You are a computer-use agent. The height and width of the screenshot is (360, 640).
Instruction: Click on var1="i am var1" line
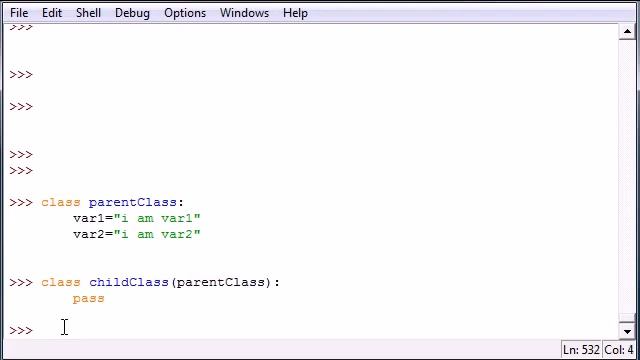point(137,218)
